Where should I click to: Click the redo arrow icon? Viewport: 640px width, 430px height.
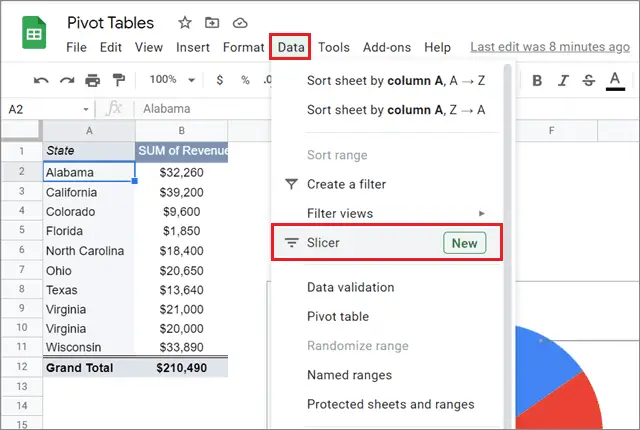tap(67, 80)
